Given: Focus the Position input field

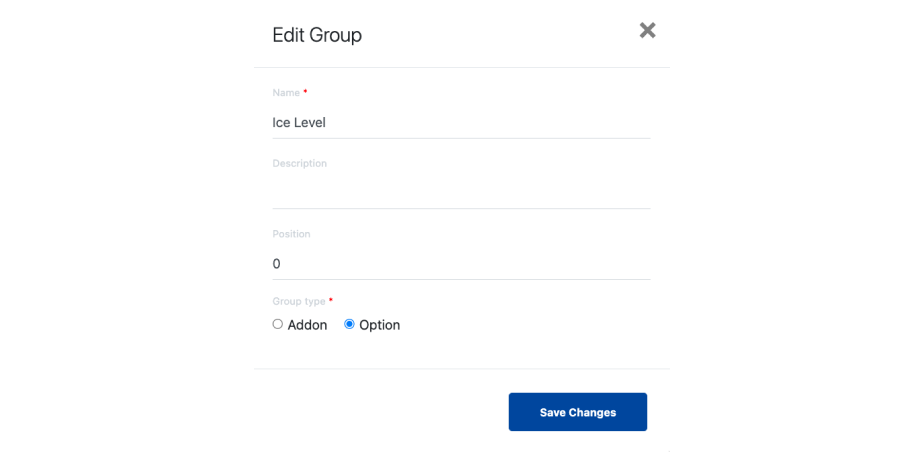Looking at the screenshot, I should [x=461, y=264].
